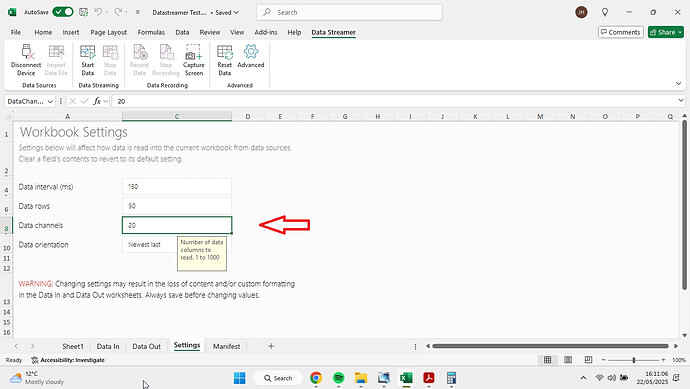Collapse the ribbon with chevron arrow
This screenshot has height=389, width=690.
point(678,83)
